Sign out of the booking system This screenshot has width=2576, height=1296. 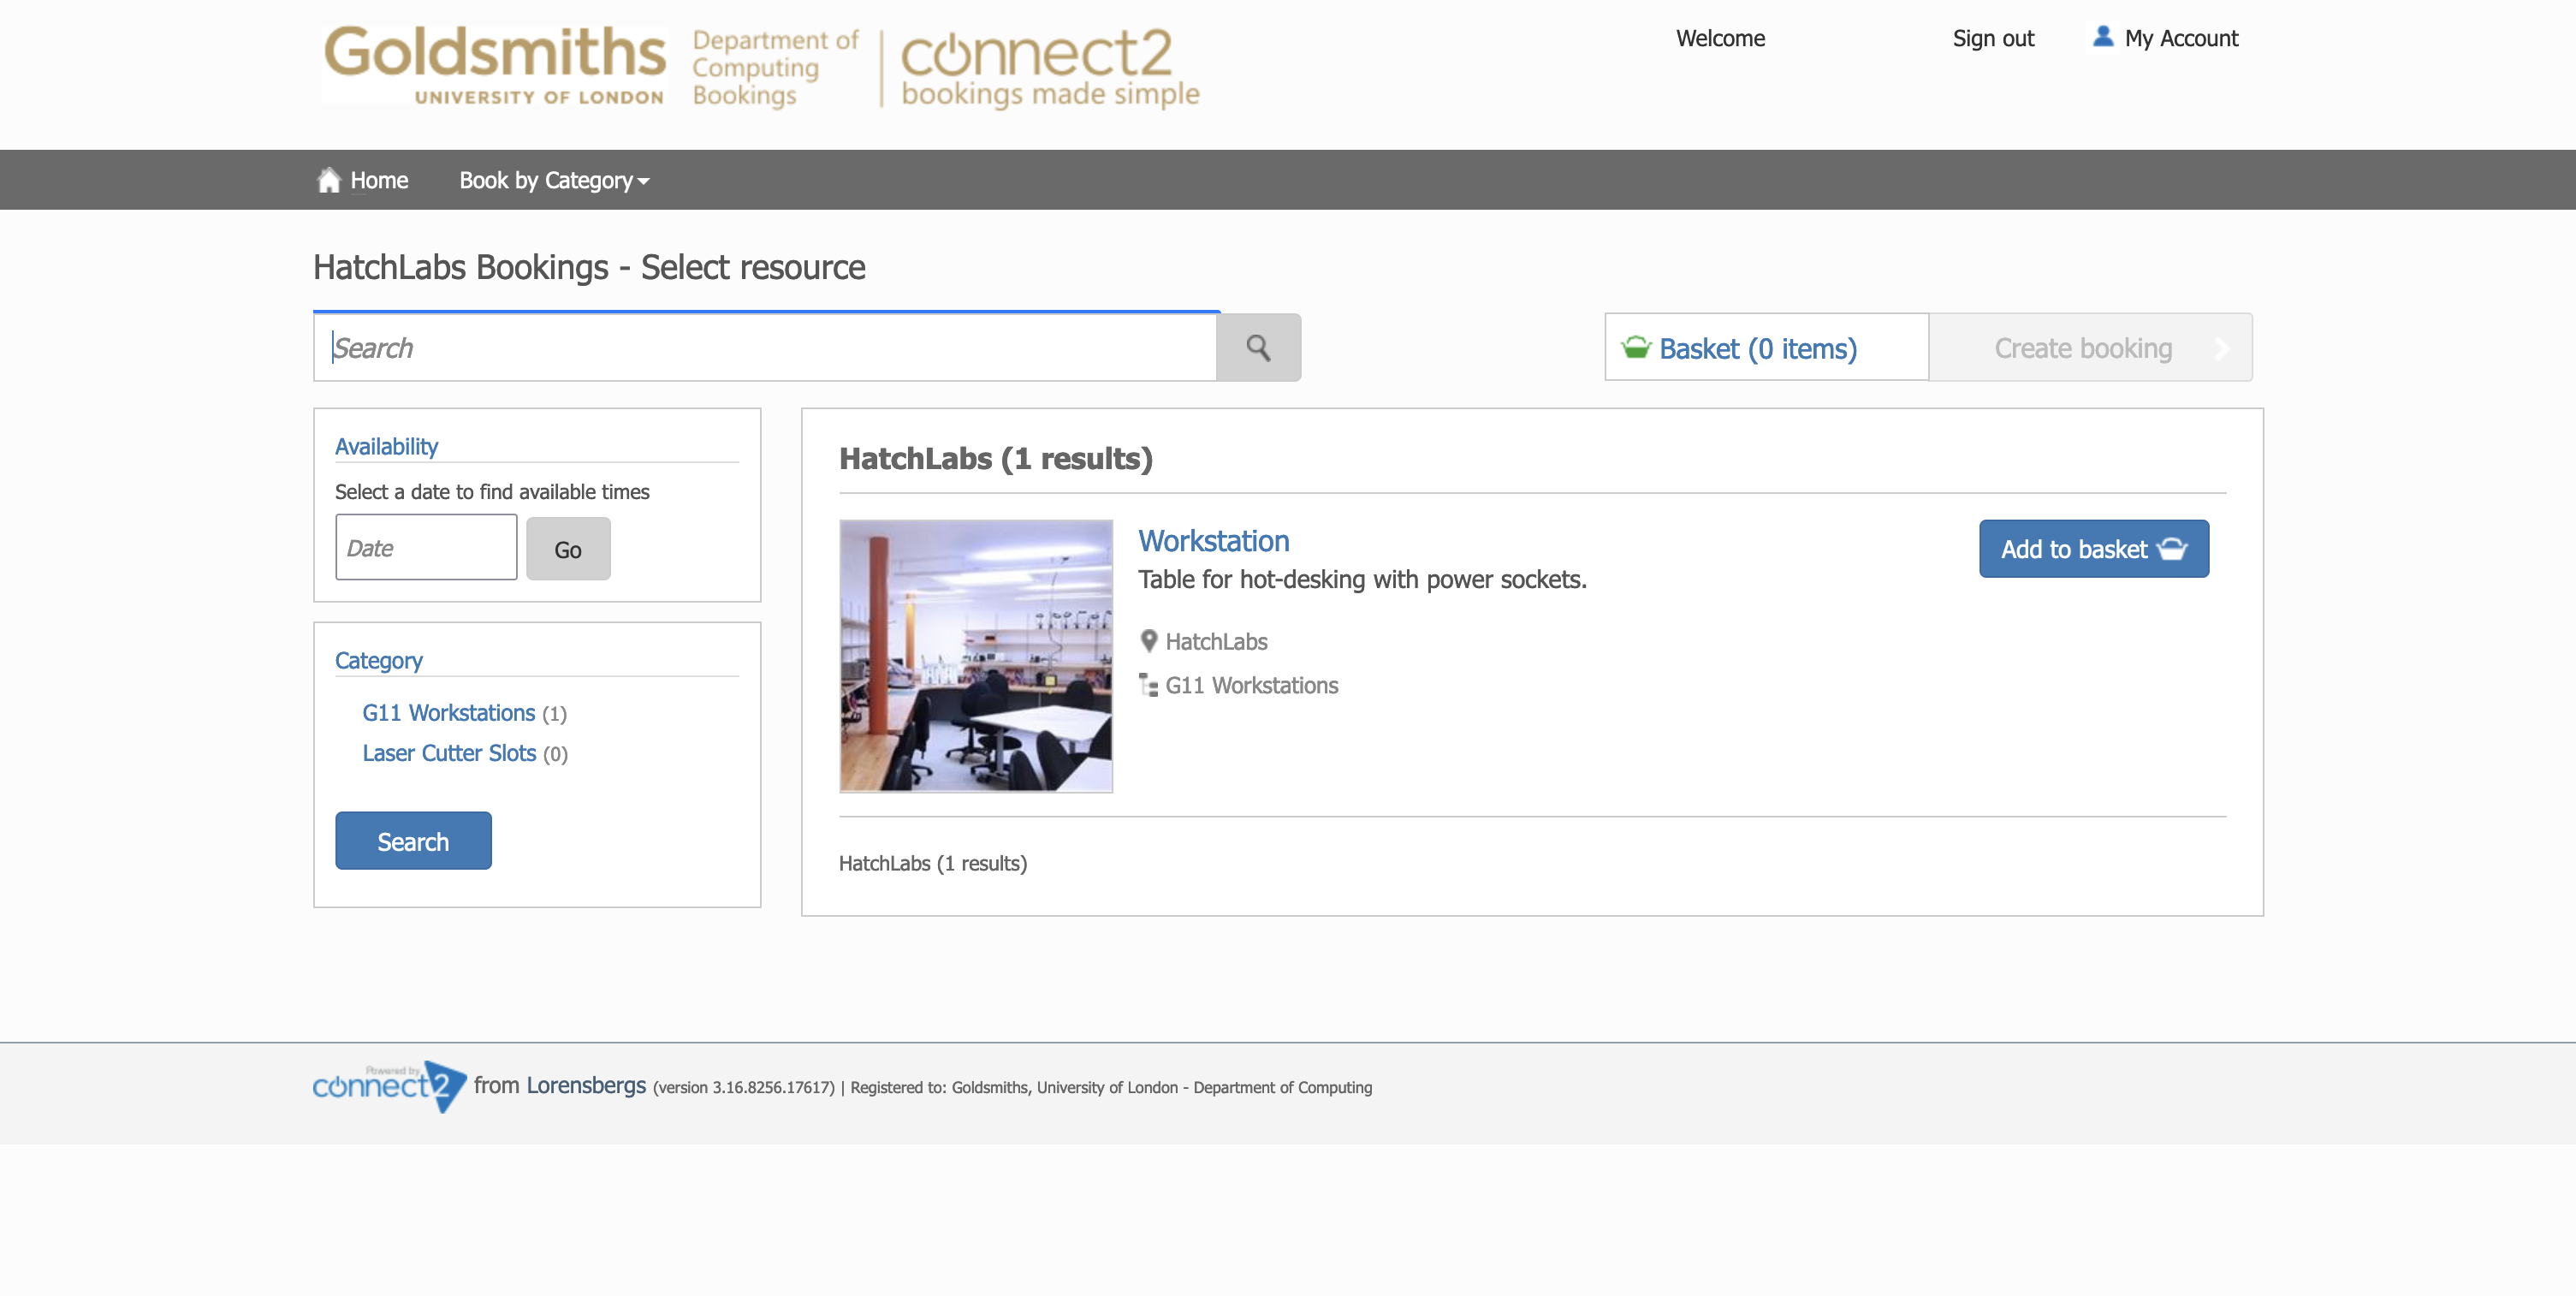[x=1993, y=38]
